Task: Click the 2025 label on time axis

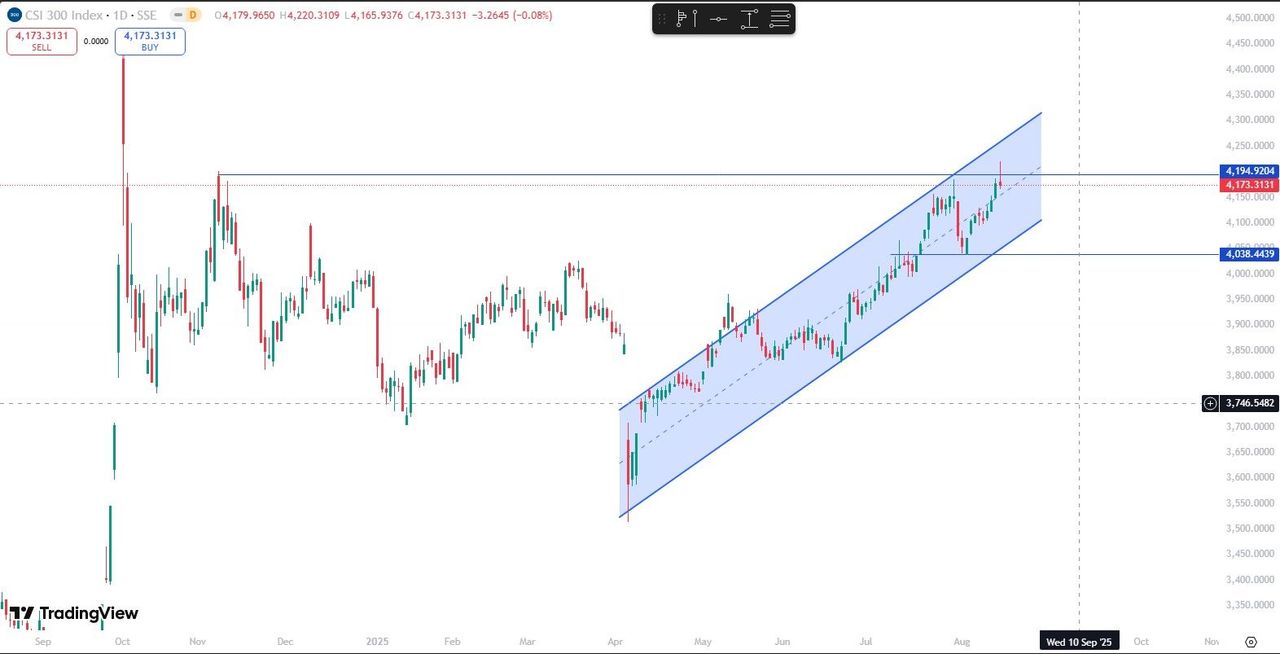Action: point(377,642)
